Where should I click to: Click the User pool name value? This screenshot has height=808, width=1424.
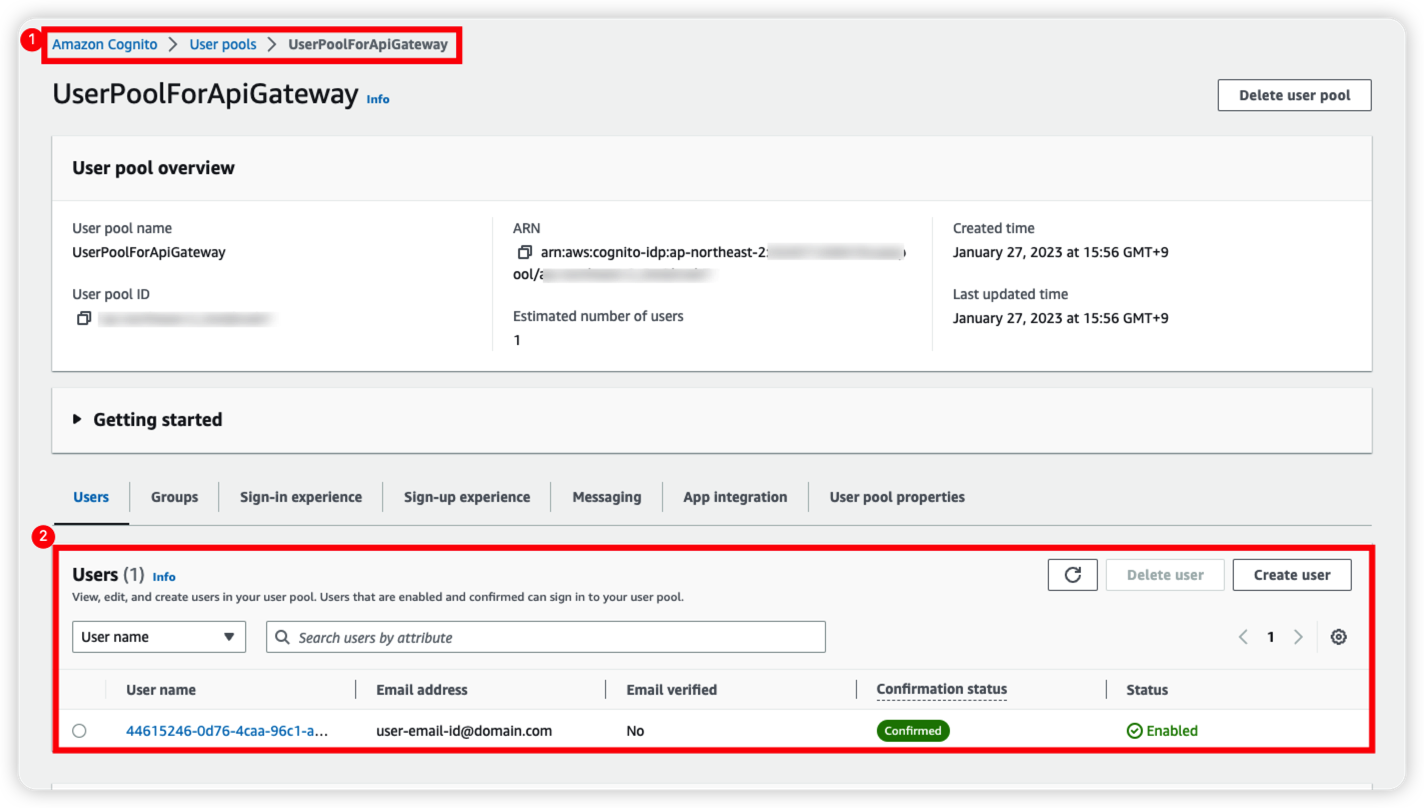(149, 252)
